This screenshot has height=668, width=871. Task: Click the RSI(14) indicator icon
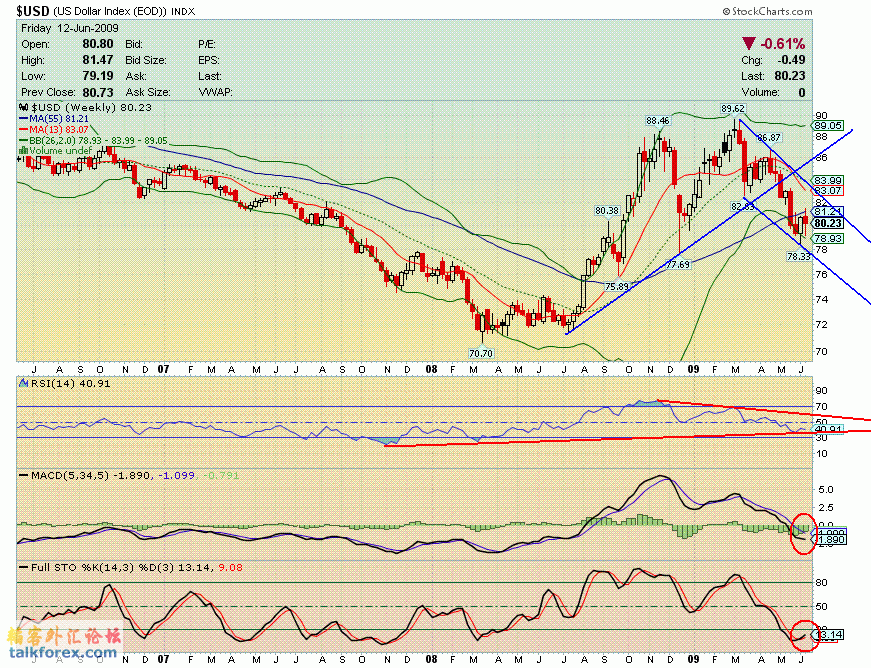click(24, 383)
